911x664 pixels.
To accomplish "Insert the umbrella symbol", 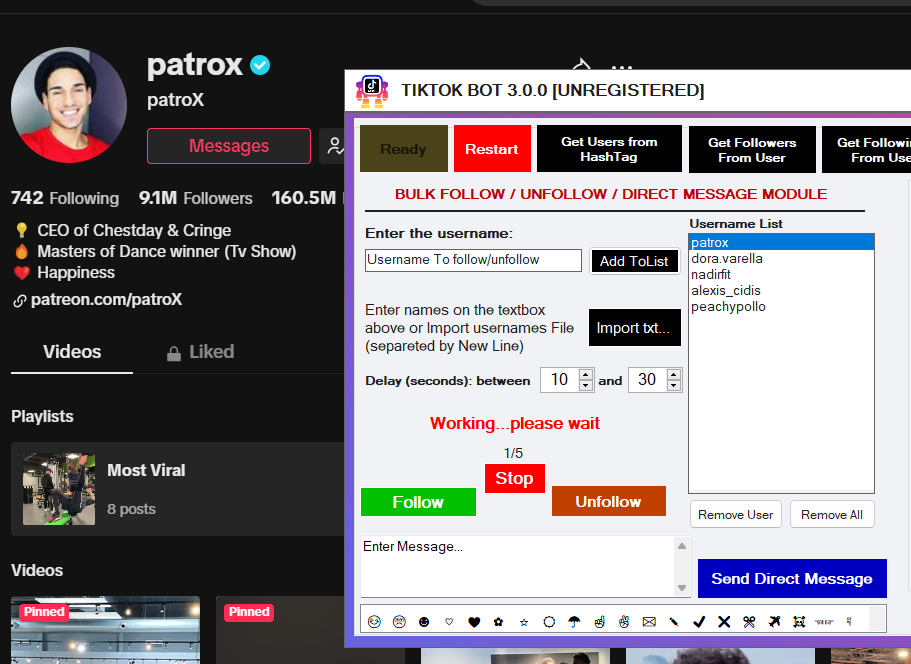I will [x=574, y=622].
